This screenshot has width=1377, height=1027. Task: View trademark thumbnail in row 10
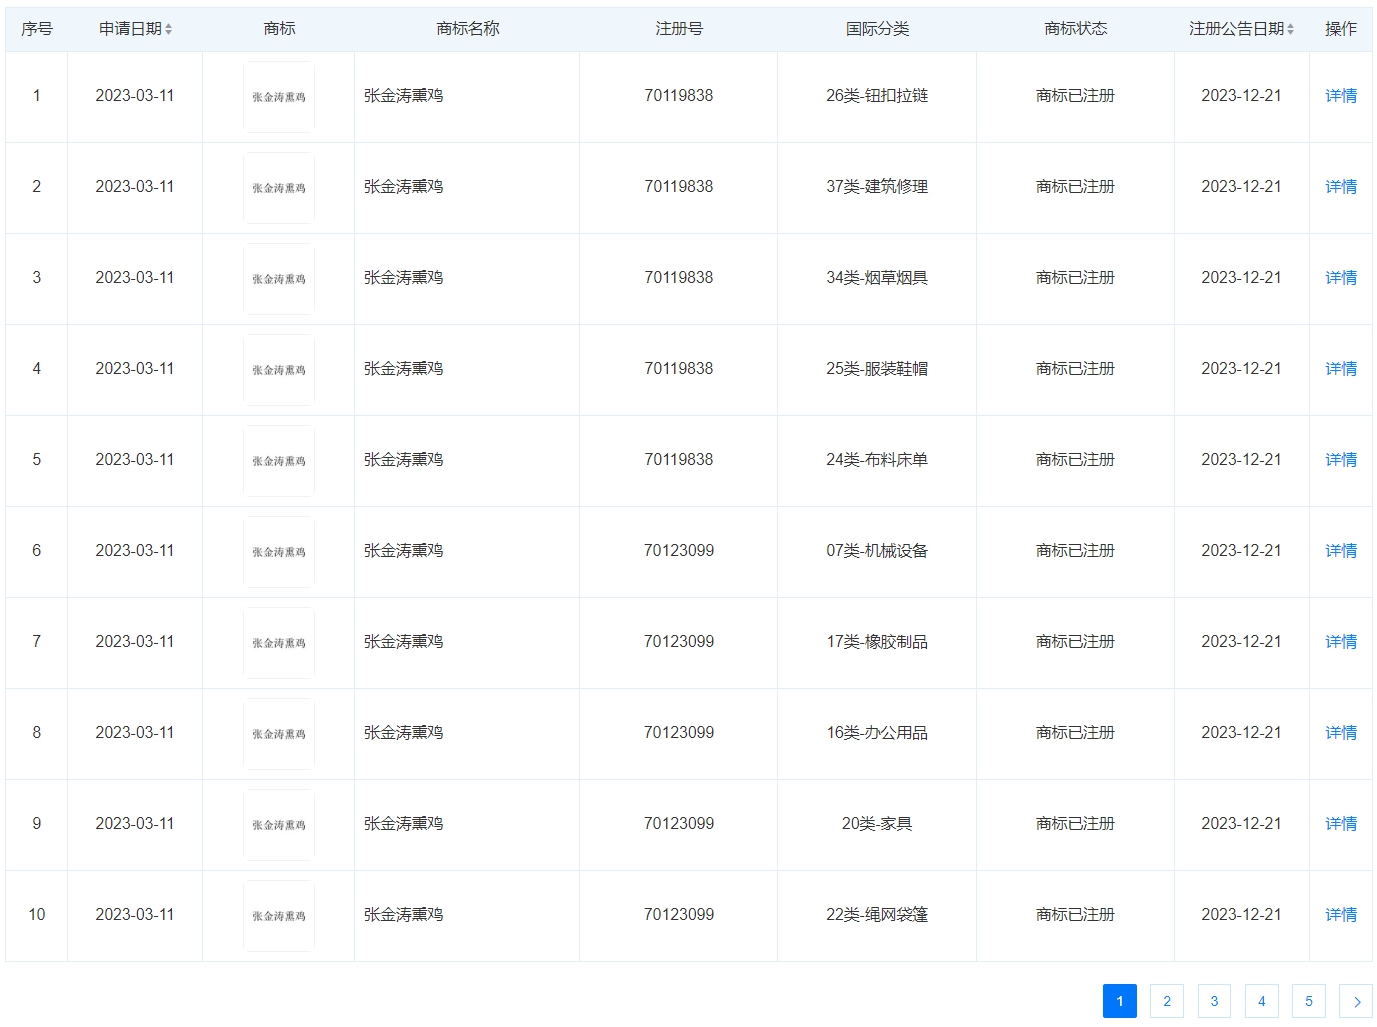coord(279,916)
